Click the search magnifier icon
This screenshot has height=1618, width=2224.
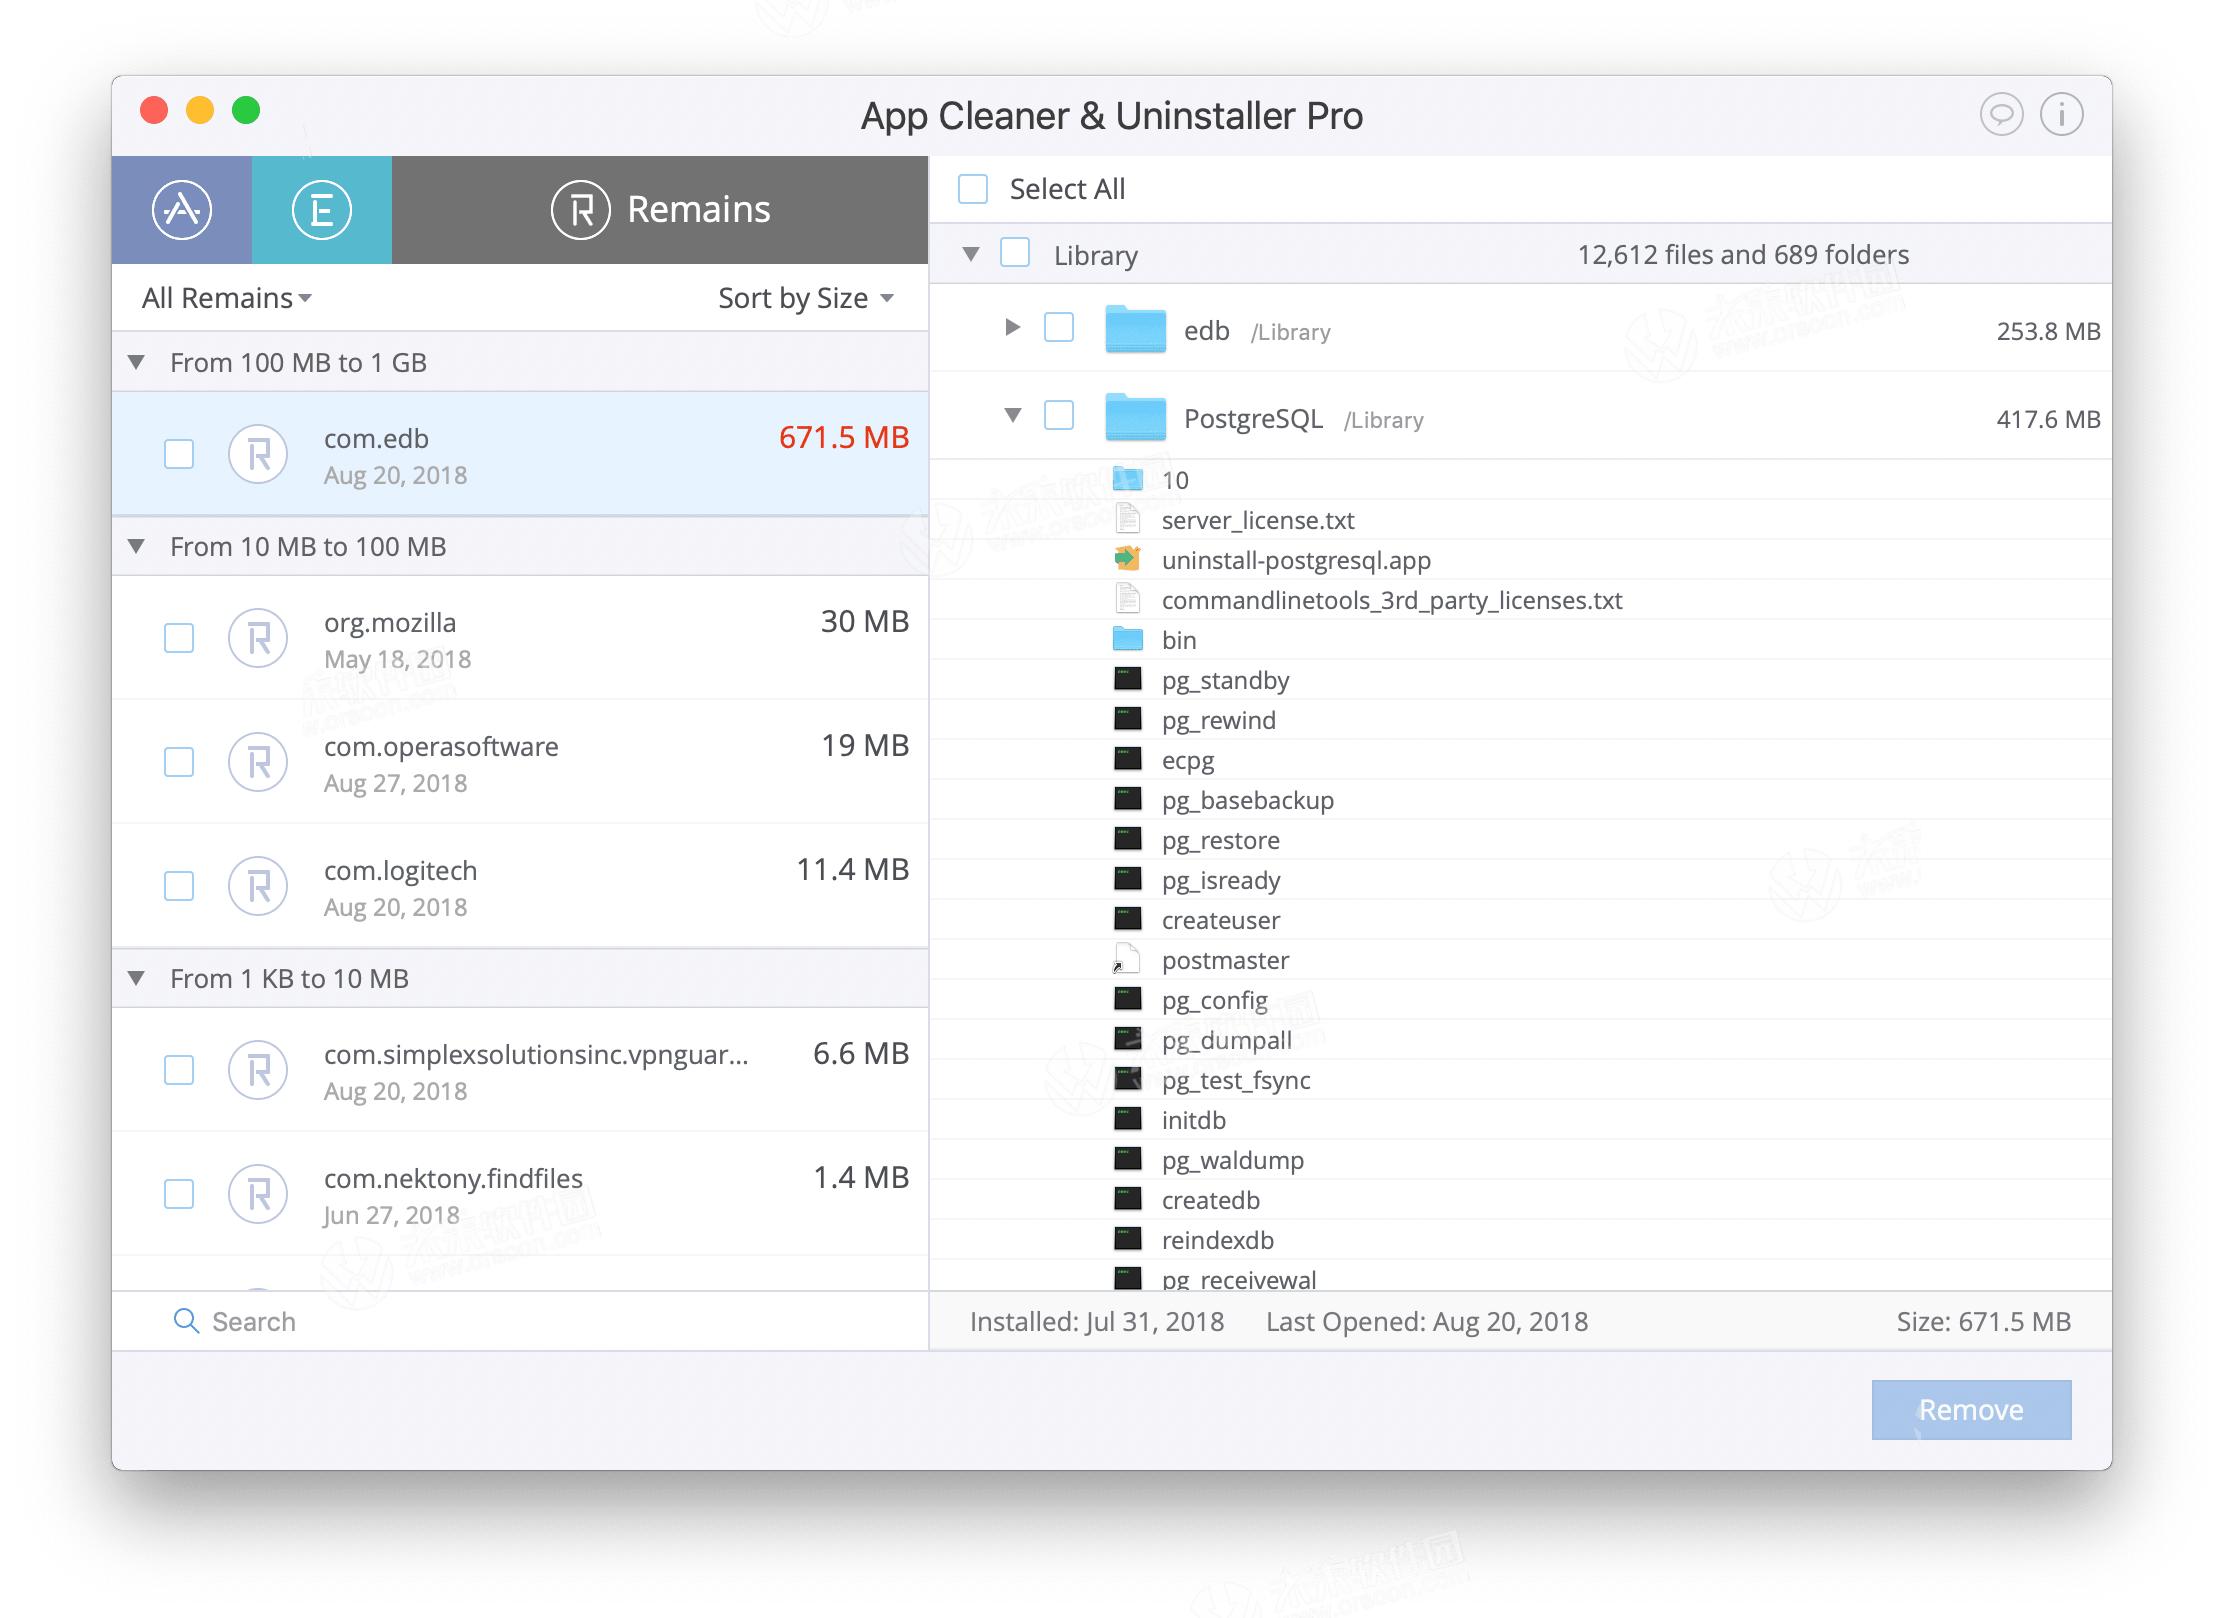pos(186,1321)
